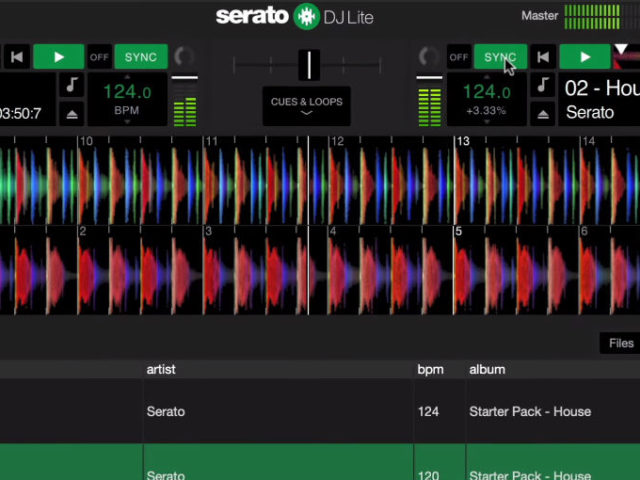Viewport: 640px width, 480px height.
Task: Eject the track from right deck
Action: 542,114
